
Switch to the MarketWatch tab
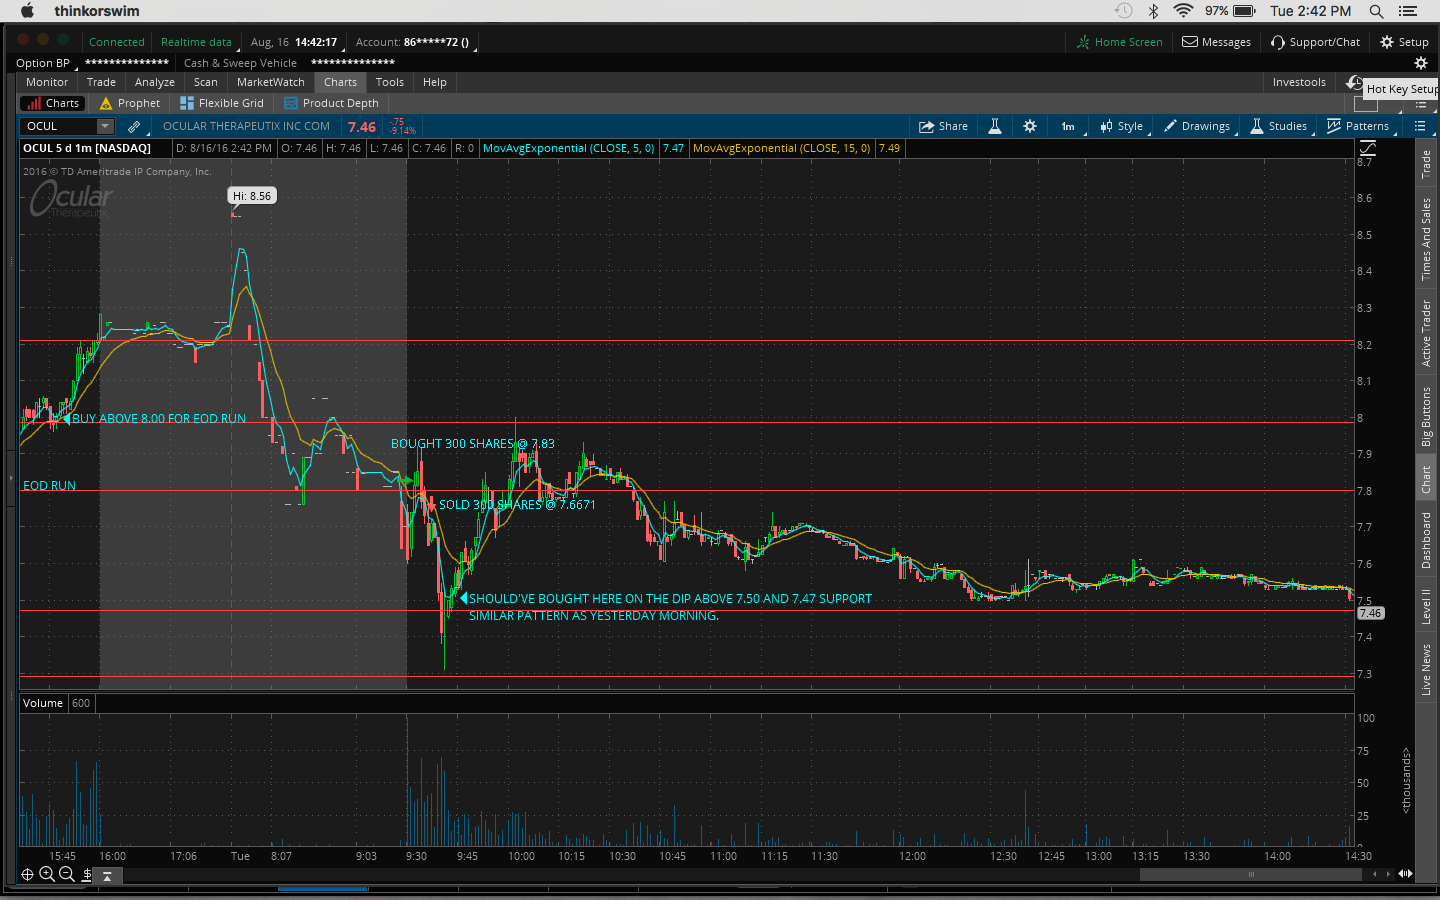pyautogui.click(x=271, y=82)
